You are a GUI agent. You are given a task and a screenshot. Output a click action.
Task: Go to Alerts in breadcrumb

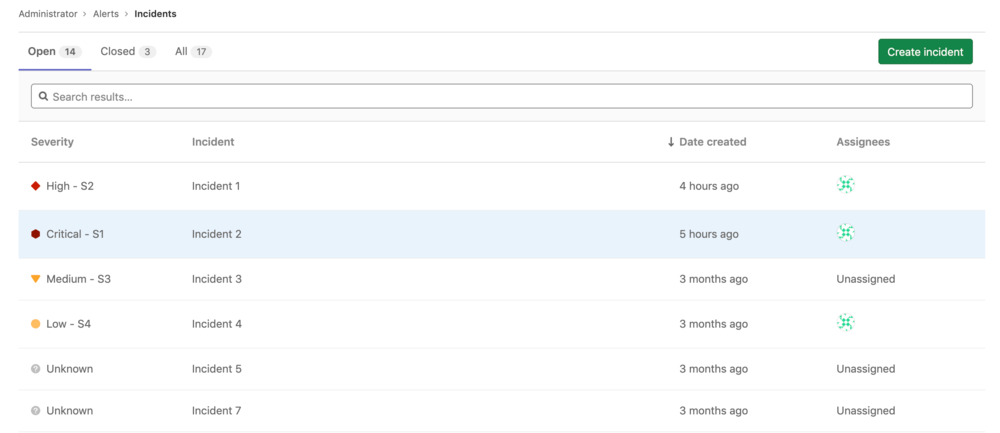[x=106, y=14]
